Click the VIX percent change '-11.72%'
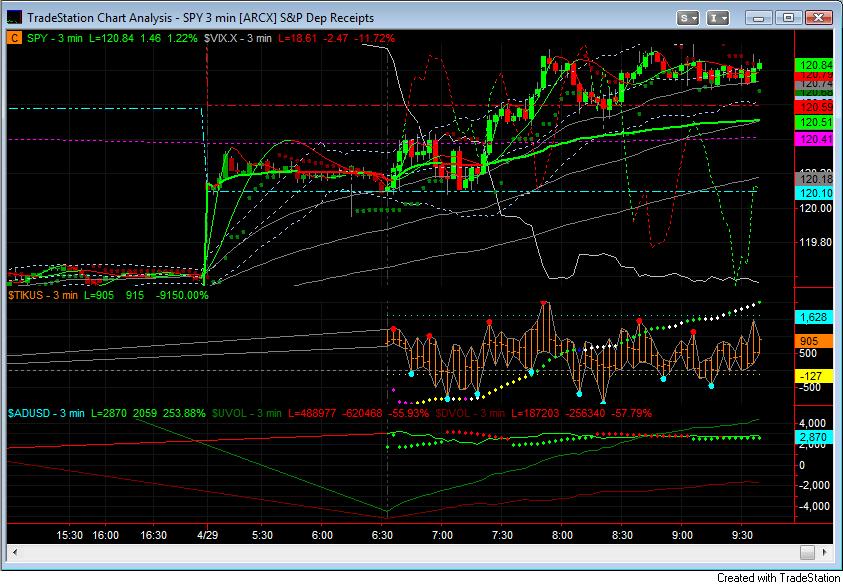Viewport: 843px width, 584px height. tap(373, 38)
